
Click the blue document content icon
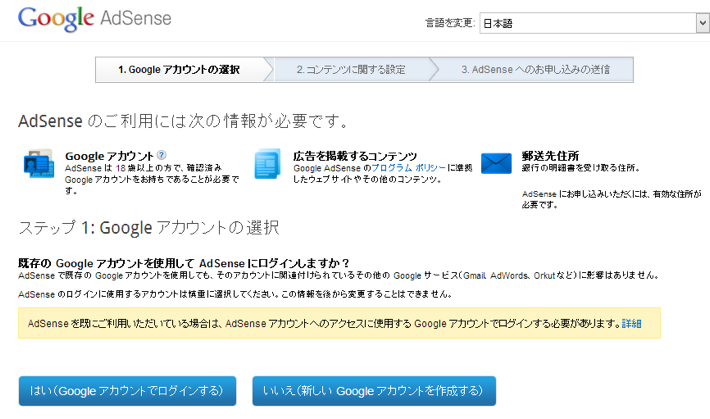pyautogui.click(x=267, y=164)
